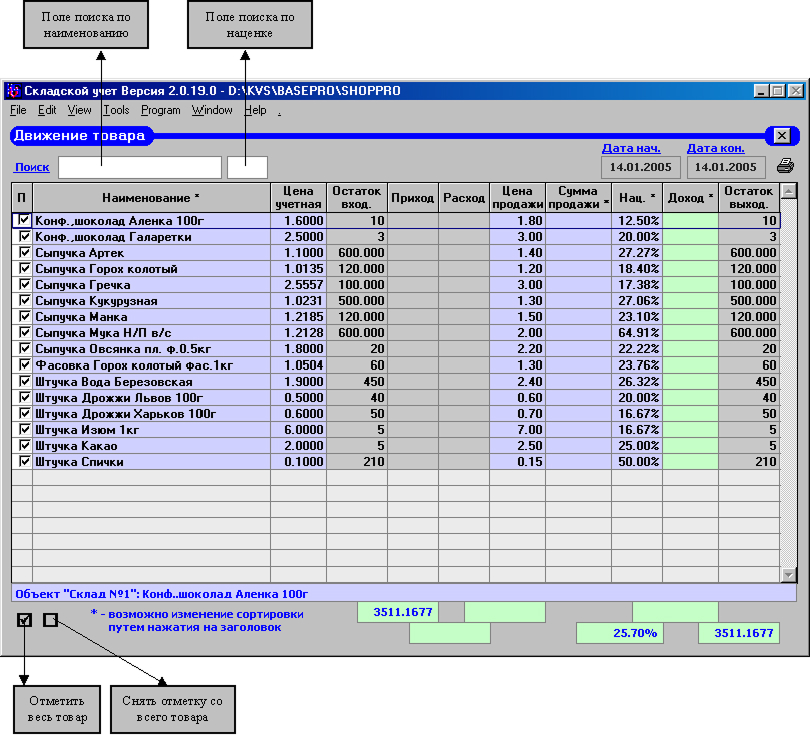Click the 2.5557 accounting price cell
Image resolution: width=810 pixels, height=735 pixels.
(298, 285)
